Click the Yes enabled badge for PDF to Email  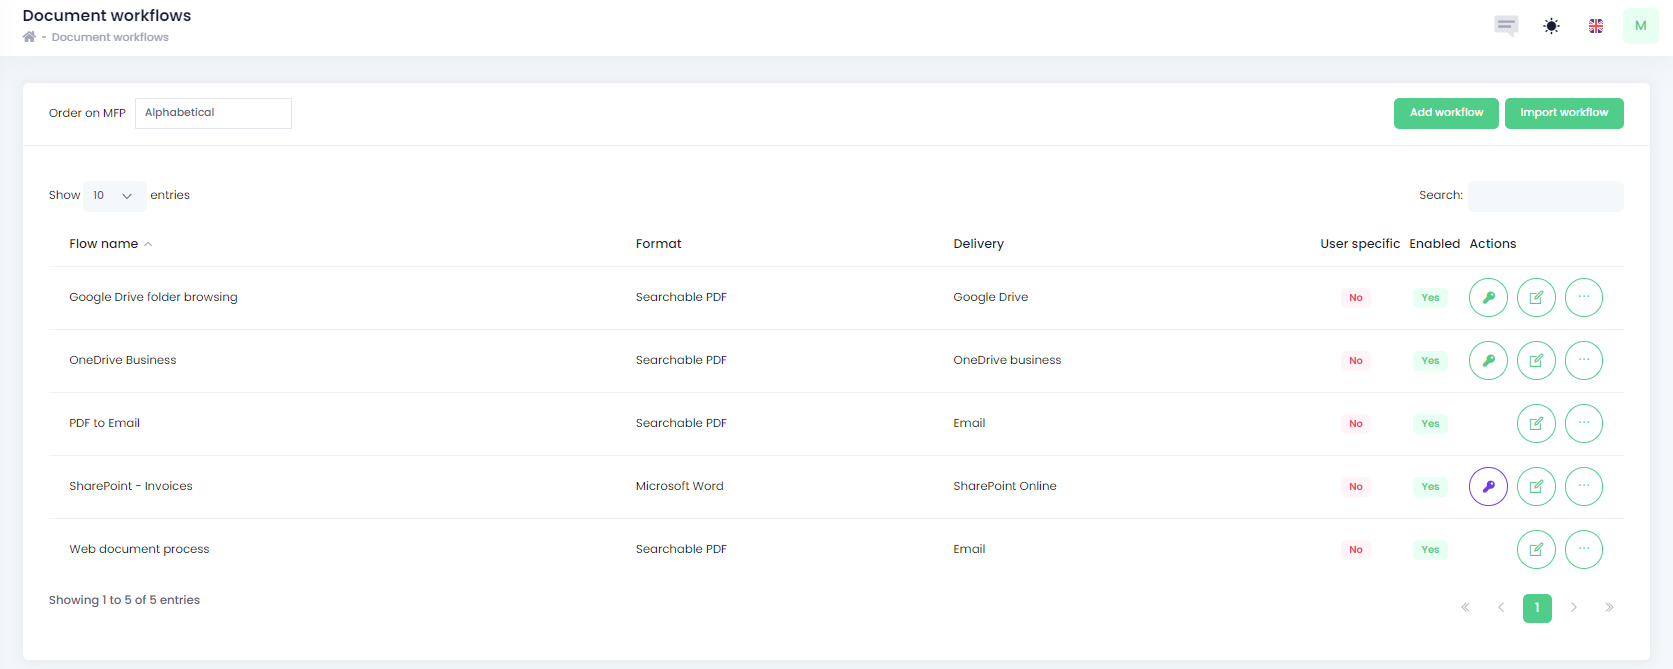1430,424
